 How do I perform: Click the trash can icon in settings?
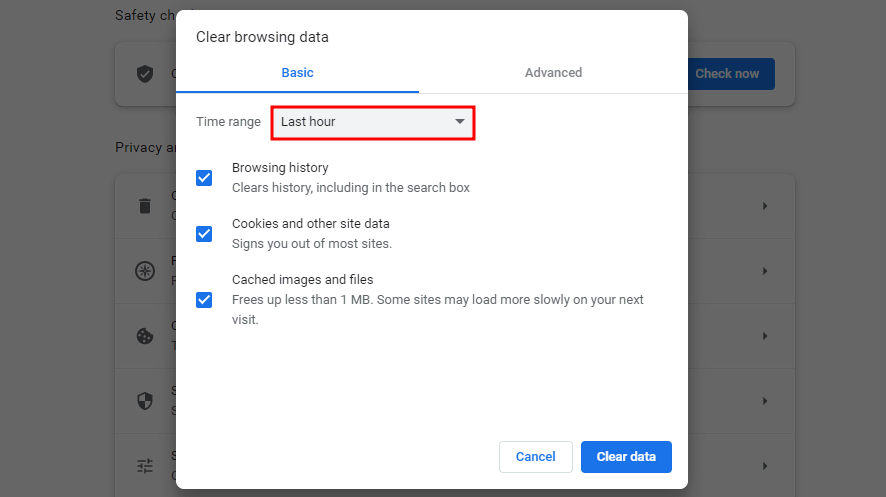point(145,206)
